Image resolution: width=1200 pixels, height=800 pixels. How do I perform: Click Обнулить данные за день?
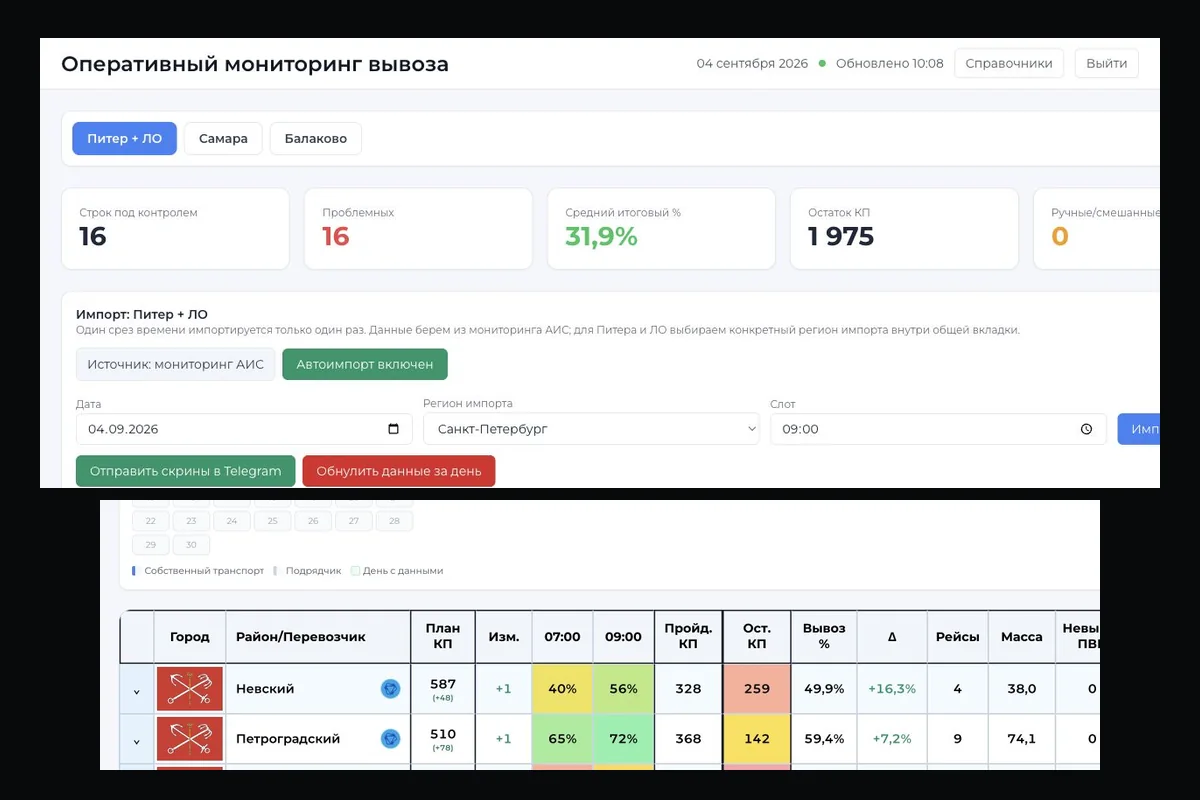(399, 471)
